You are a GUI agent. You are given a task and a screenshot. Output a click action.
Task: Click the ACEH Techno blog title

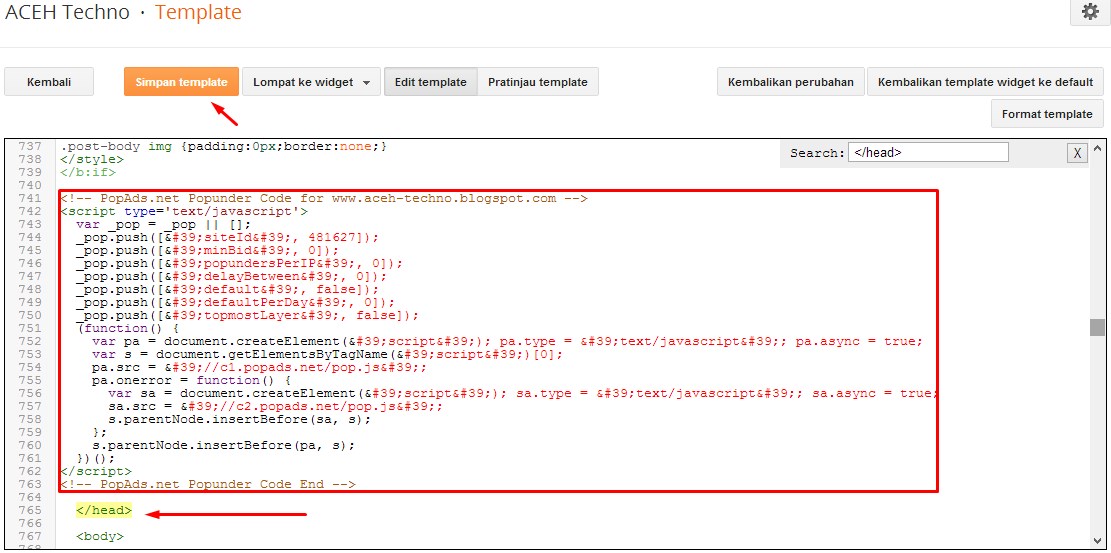pyautogui.click(x=66, y=12)
